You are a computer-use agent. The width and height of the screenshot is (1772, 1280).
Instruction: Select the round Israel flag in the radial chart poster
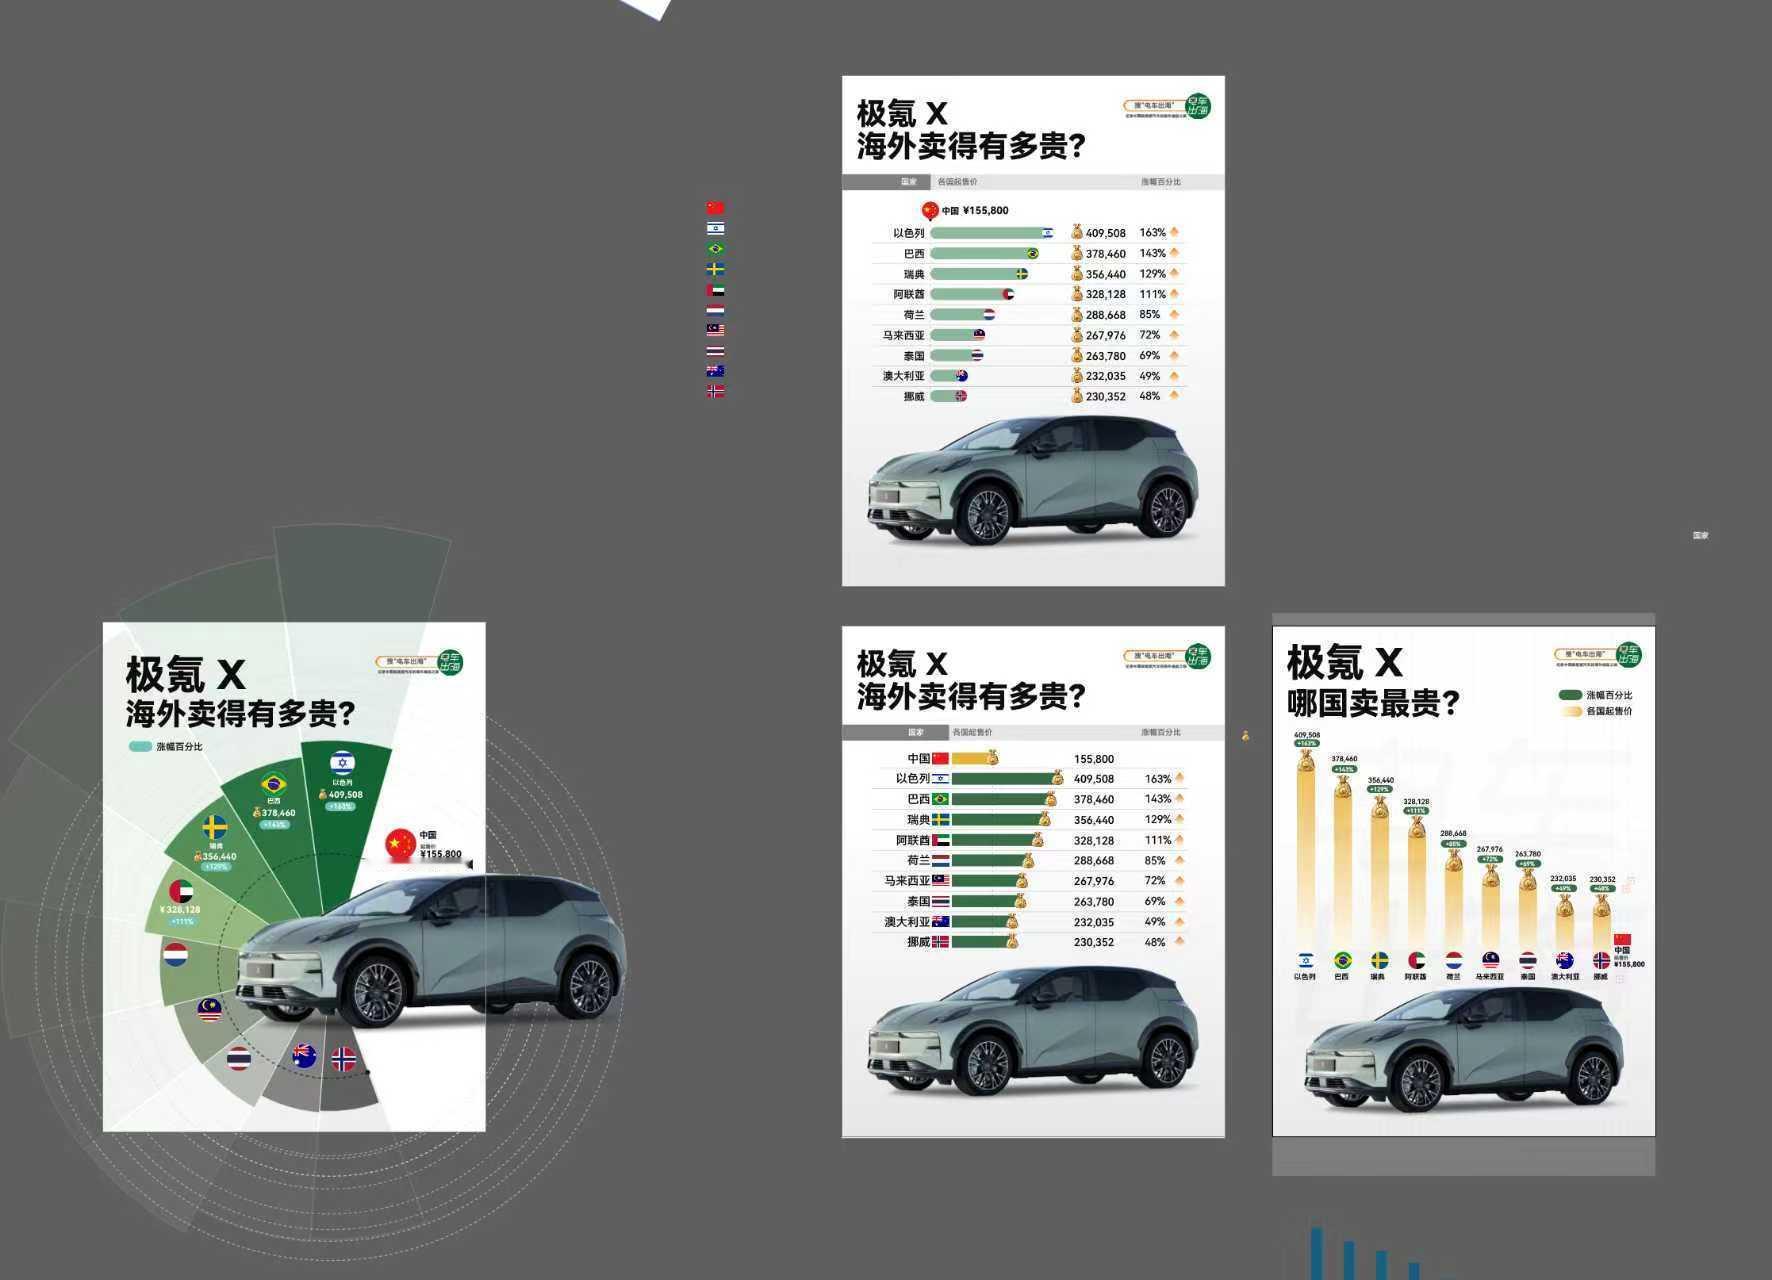coord(342,763)
